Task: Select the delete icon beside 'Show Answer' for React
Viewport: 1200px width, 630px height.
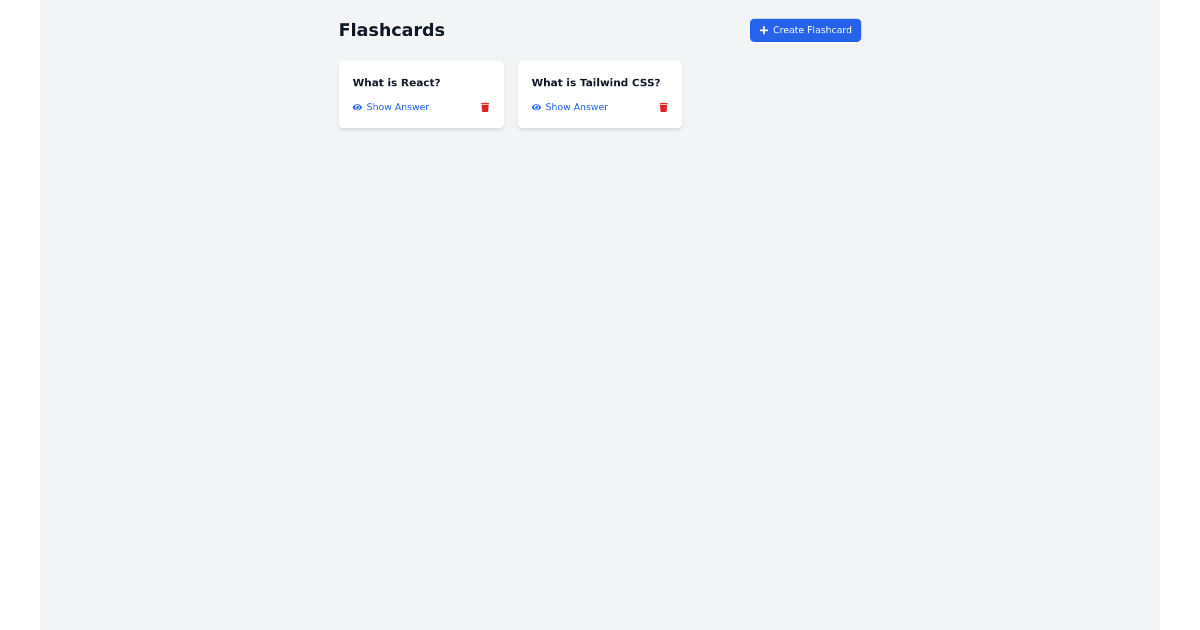Action: (484, 107)
